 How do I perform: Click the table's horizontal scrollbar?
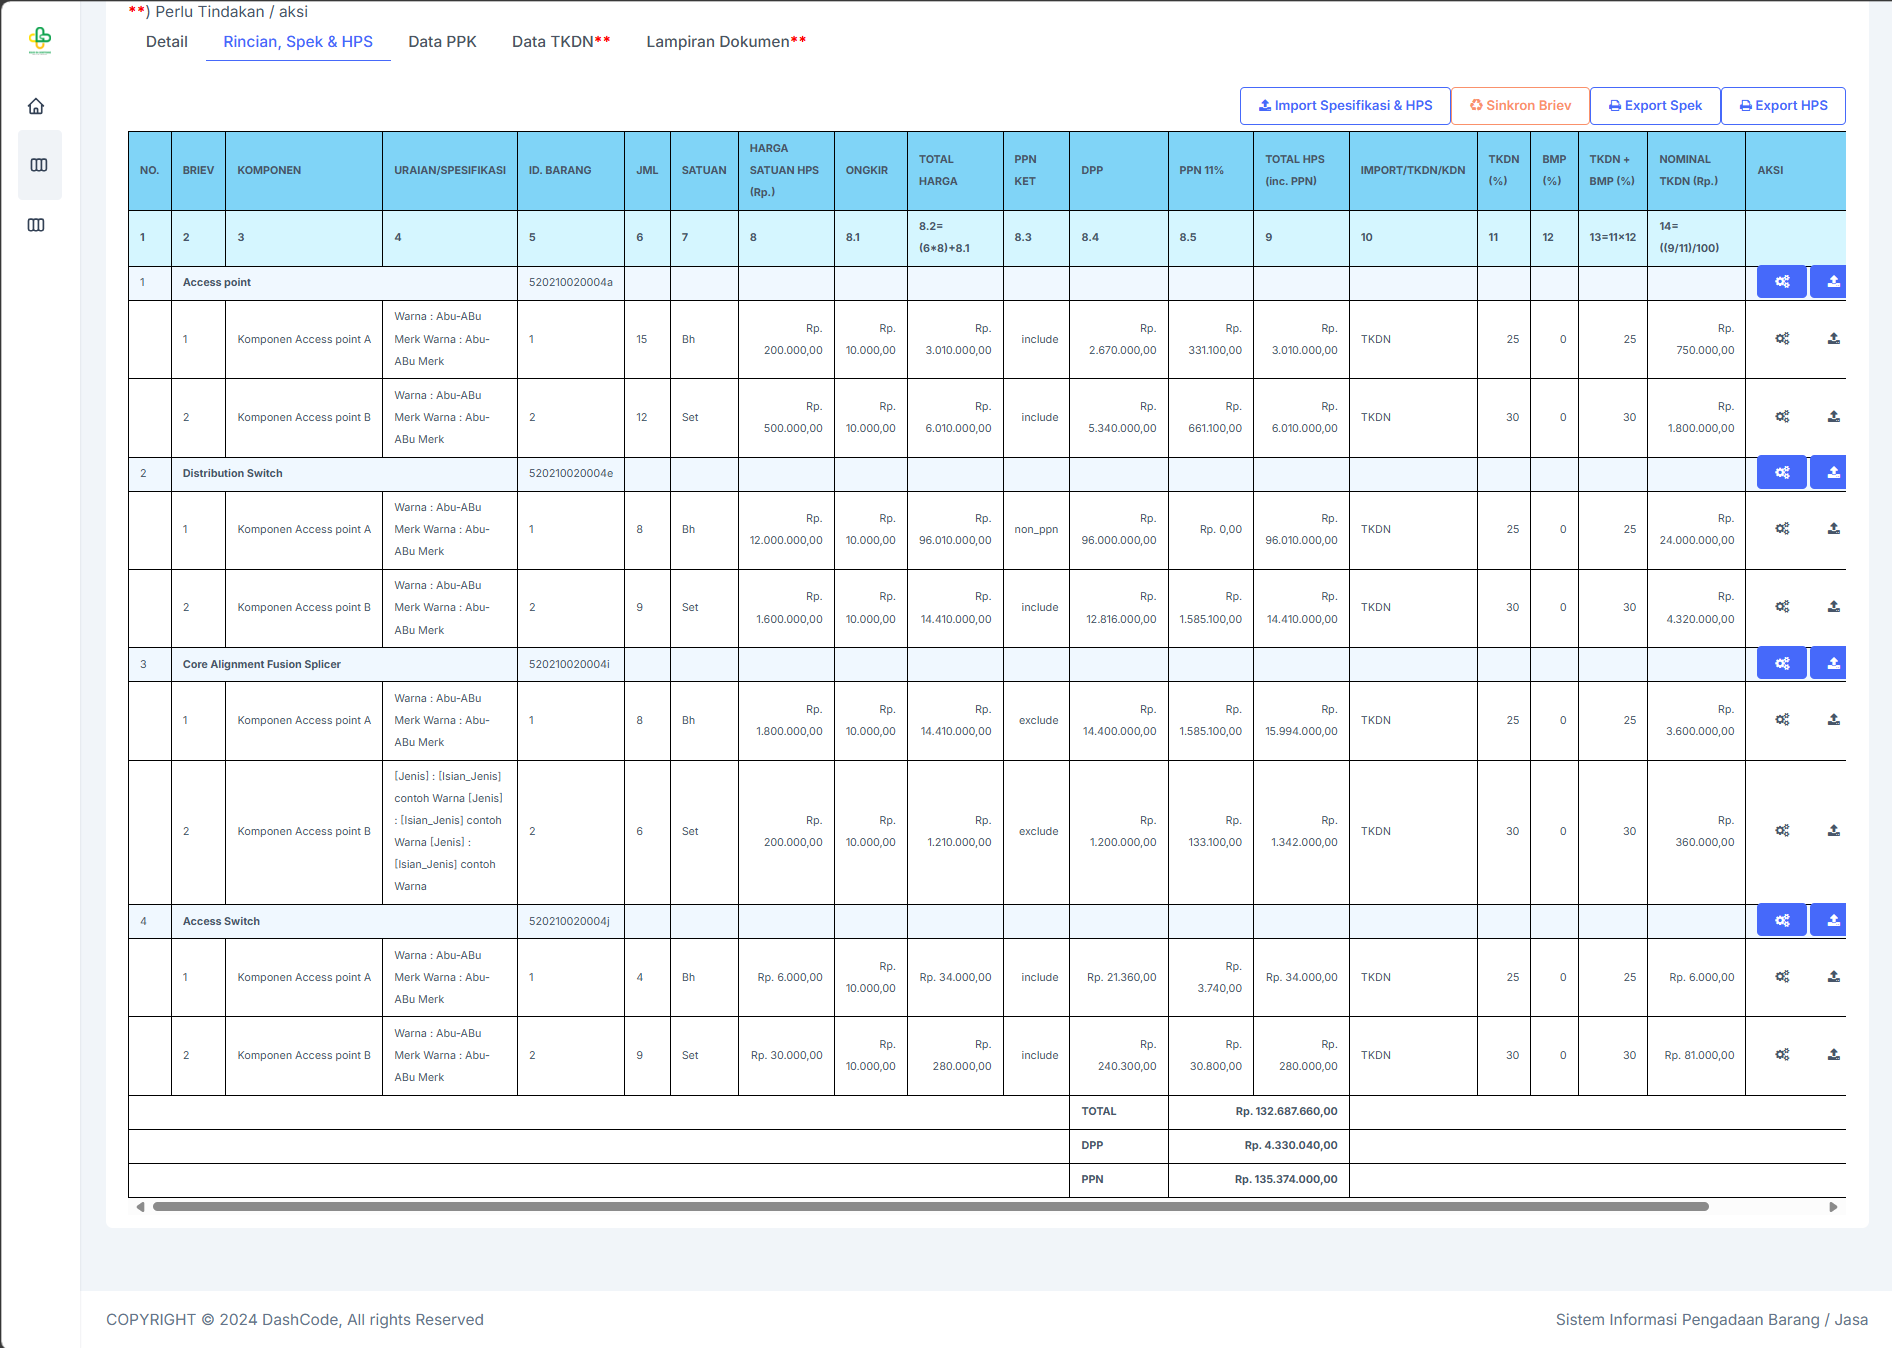tap(930, 1207)
